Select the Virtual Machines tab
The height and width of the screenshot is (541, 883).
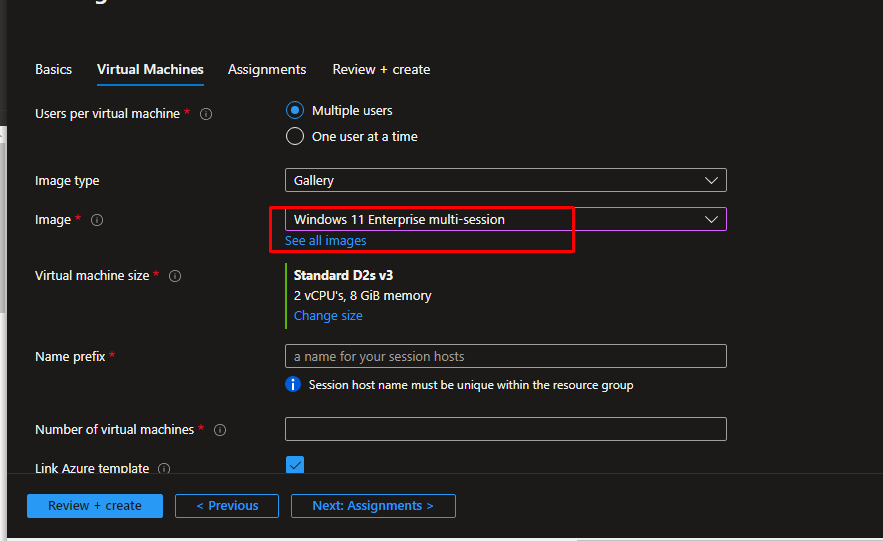150,70
